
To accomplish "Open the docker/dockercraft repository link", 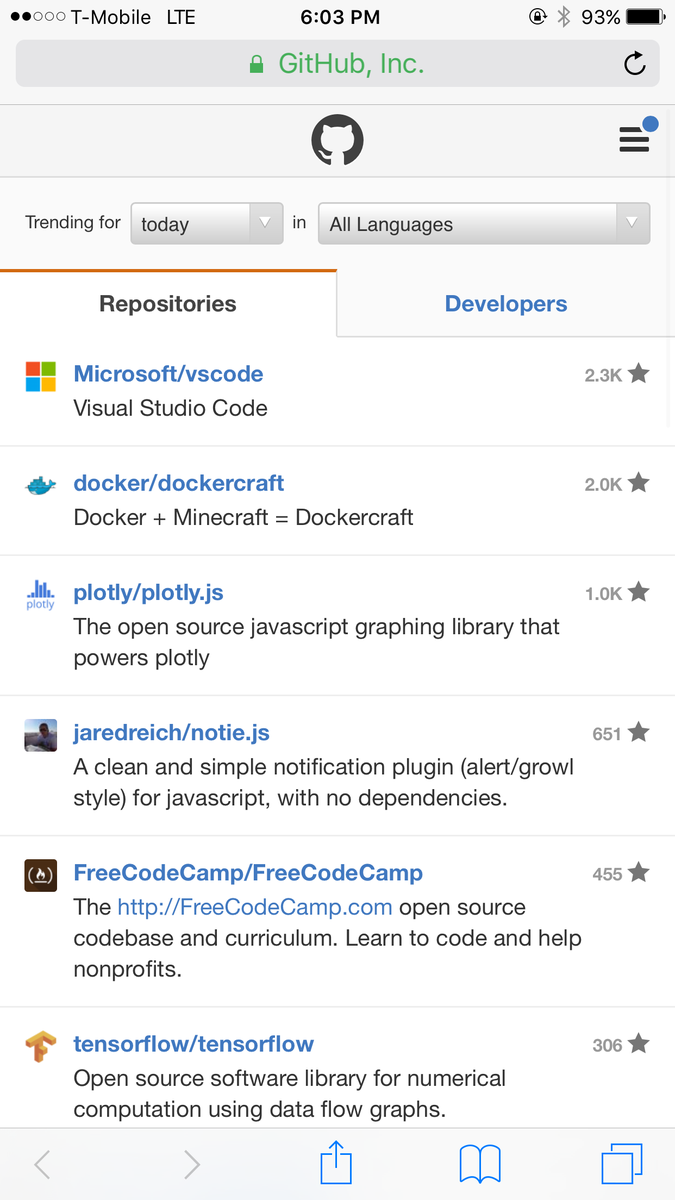I will [179, 483].
